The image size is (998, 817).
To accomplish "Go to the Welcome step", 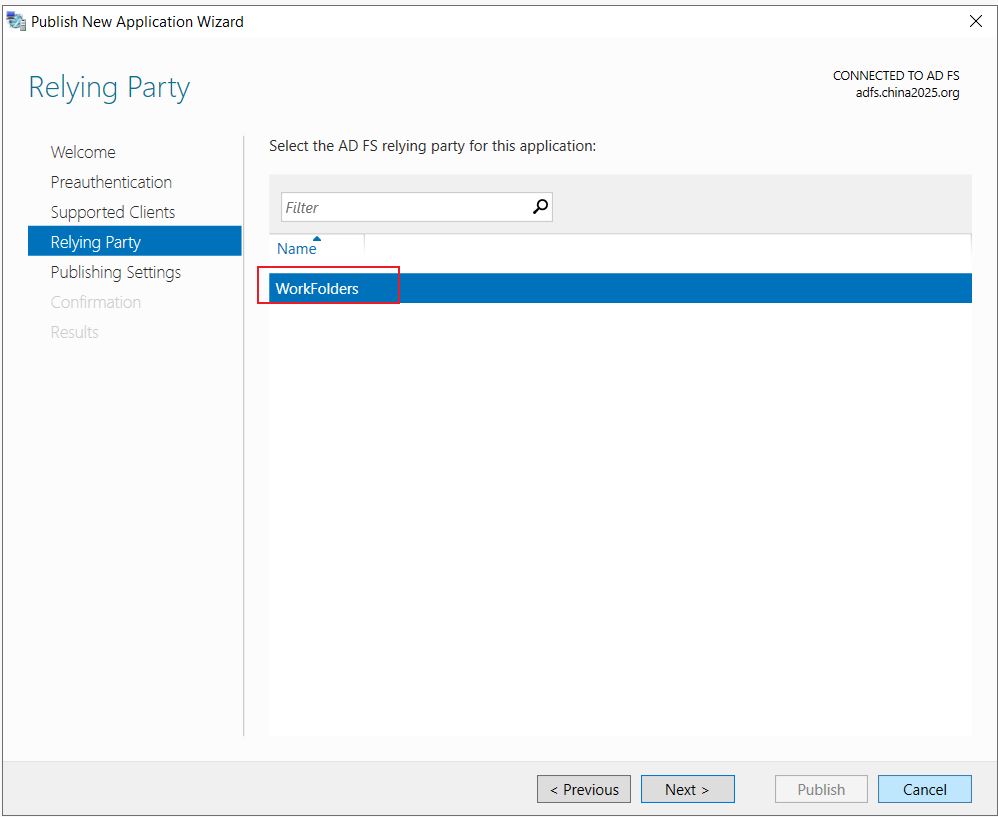I will pos(83,152).
